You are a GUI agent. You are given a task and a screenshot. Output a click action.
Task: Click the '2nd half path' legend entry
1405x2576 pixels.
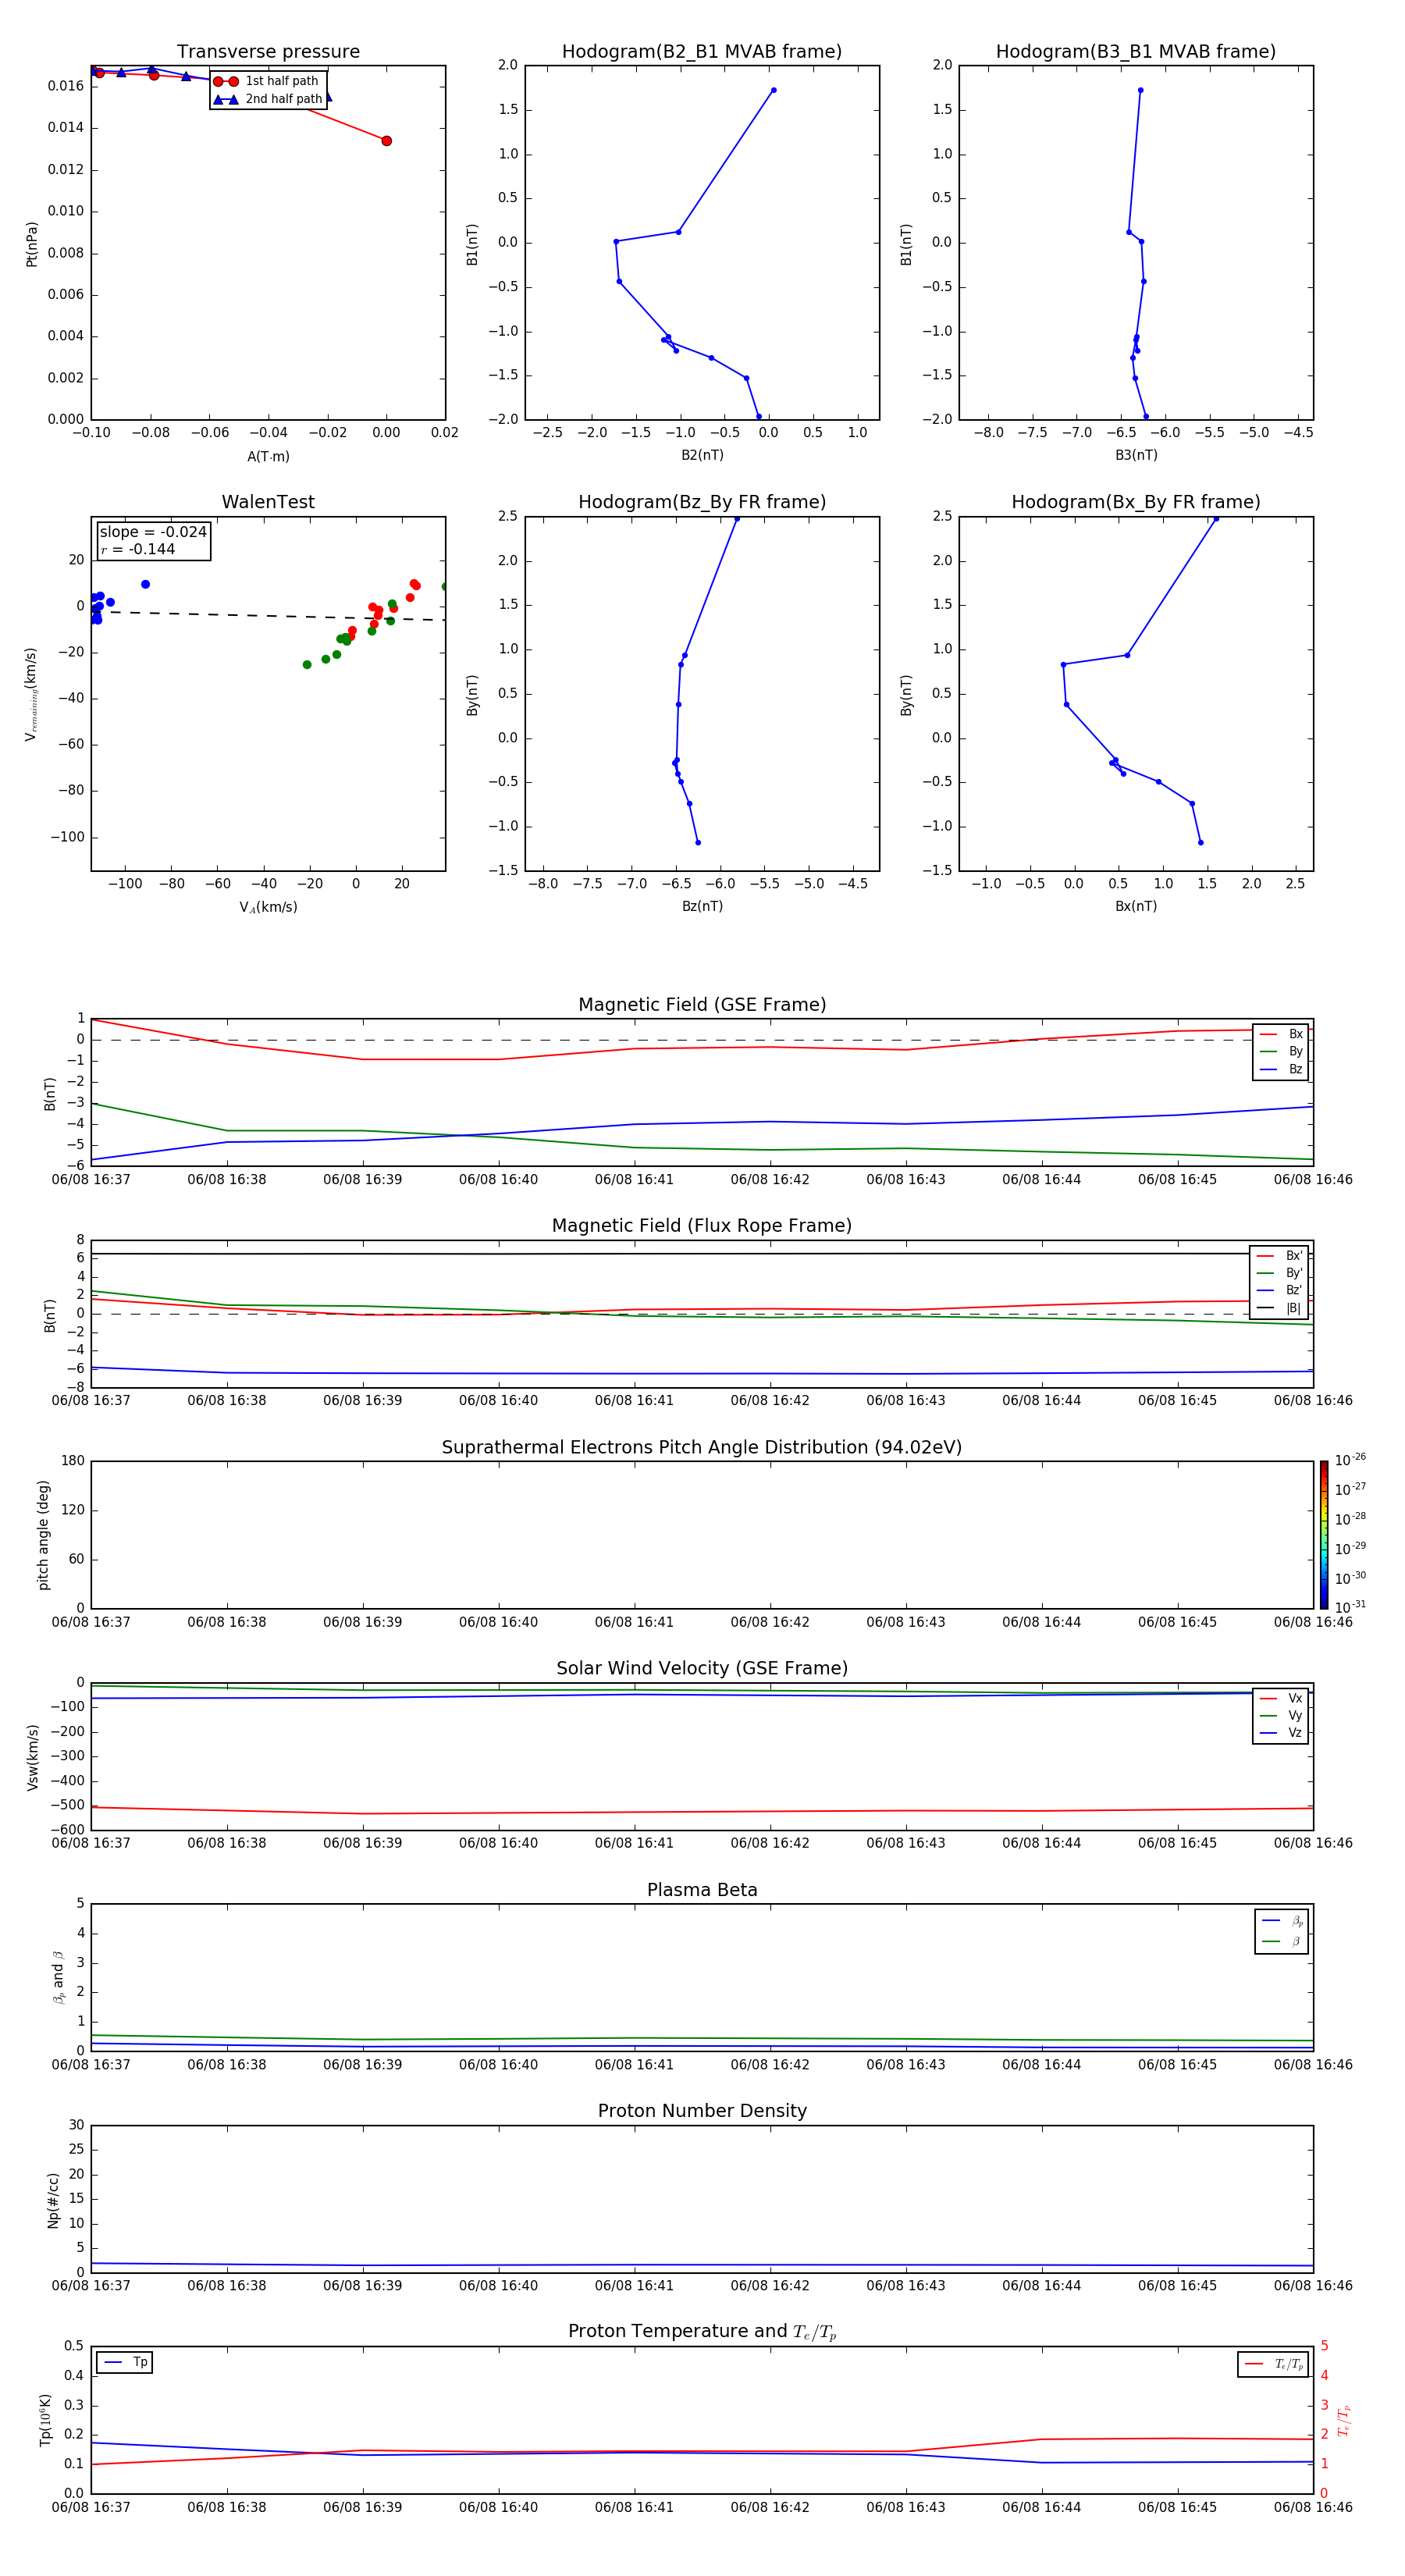(268, 99)
